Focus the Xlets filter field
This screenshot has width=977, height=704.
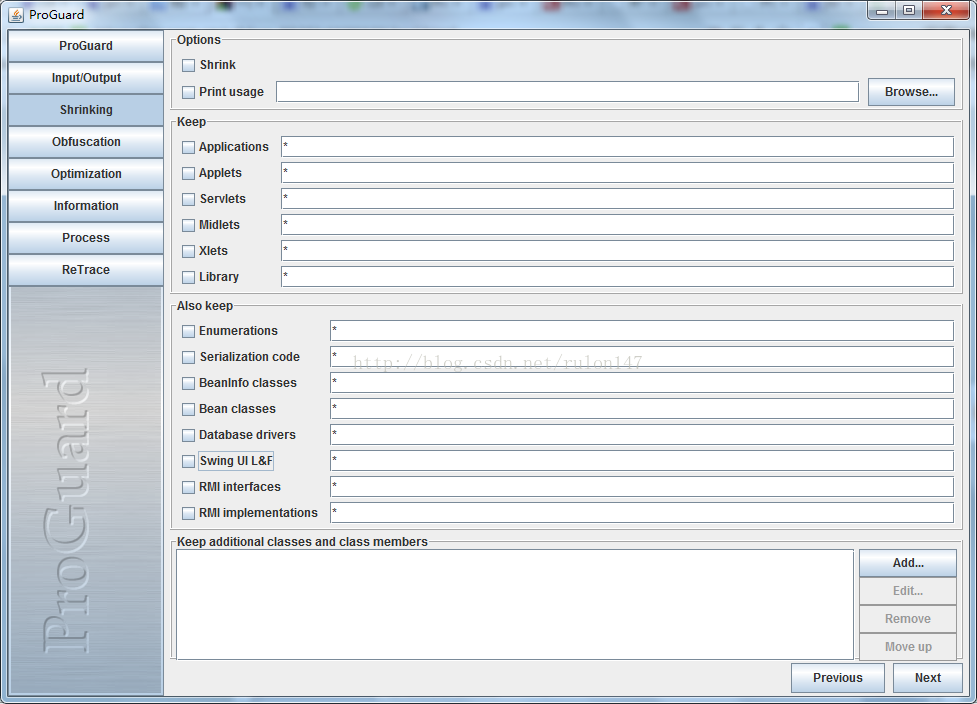(617, 250)
